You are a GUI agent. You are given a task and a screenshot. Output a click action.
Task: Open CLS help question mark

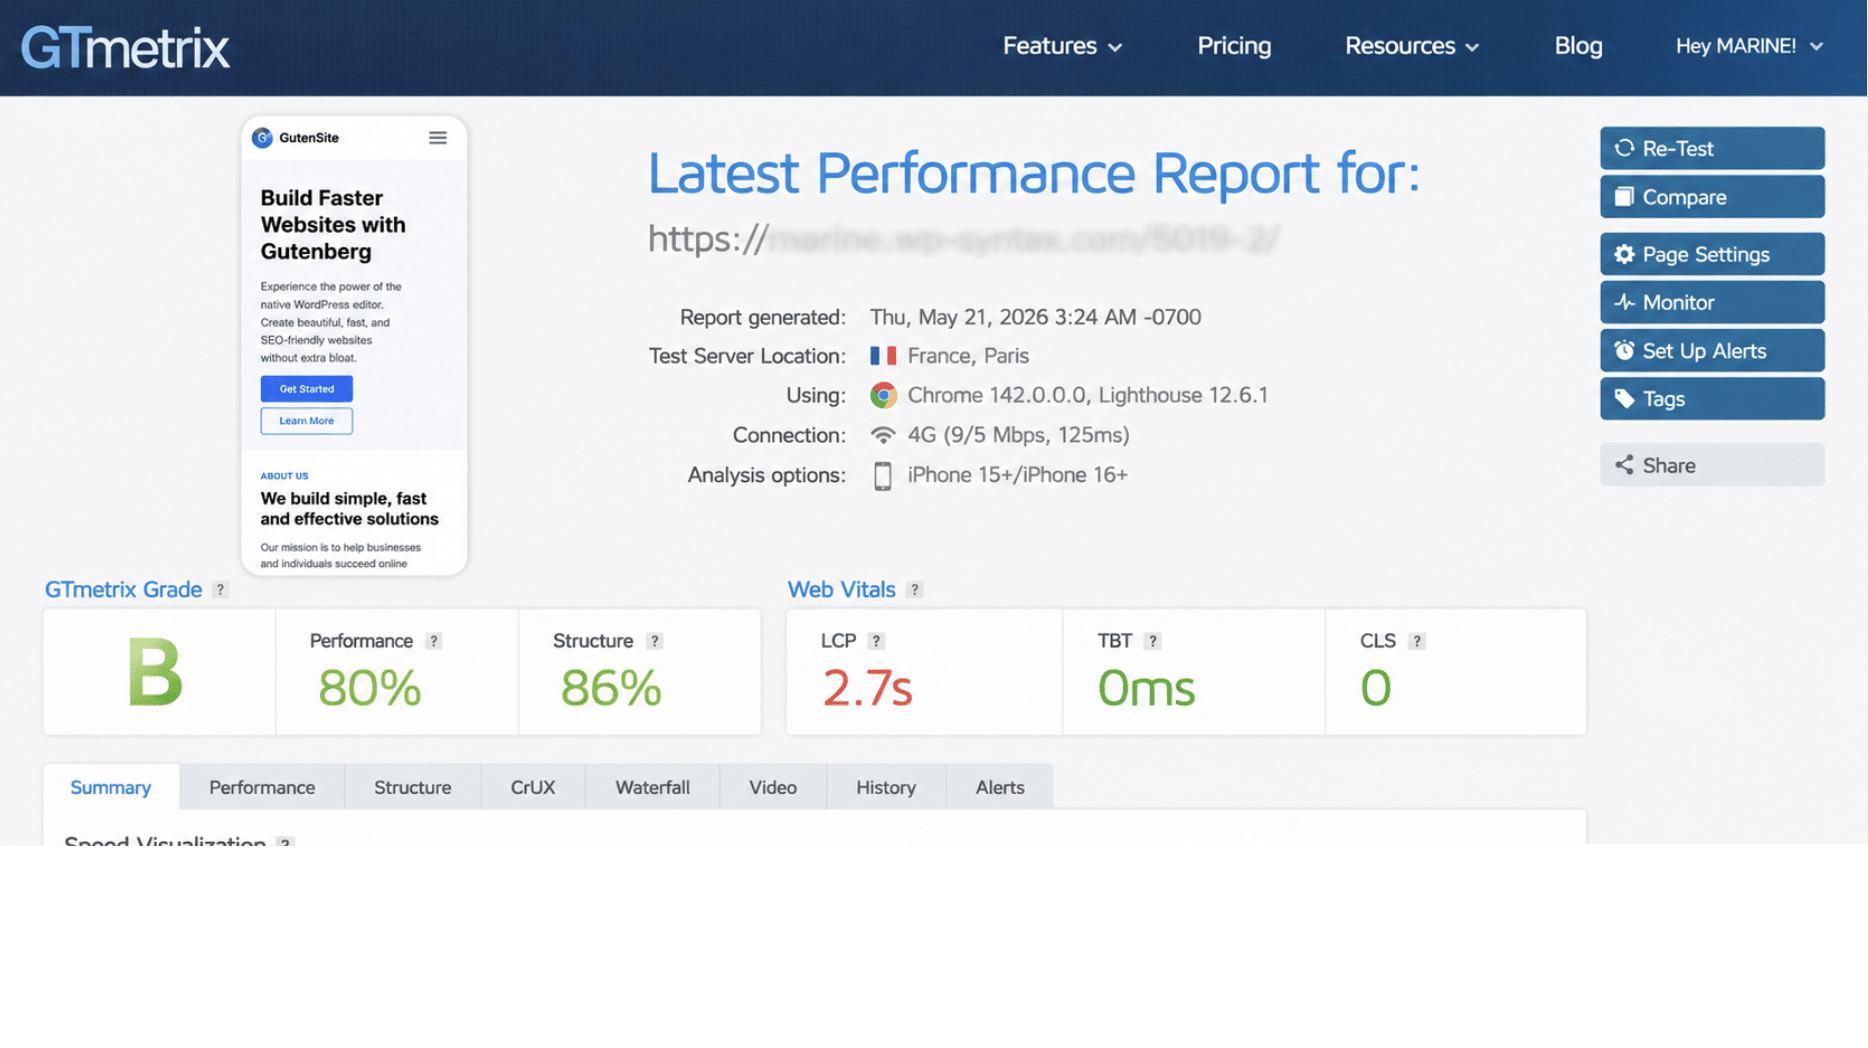[1416, 642]
